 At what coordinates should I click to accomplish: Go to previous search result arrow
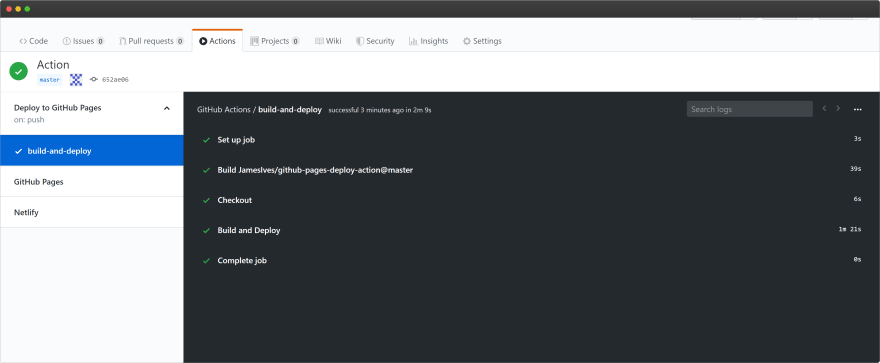(x=824, y=108)
